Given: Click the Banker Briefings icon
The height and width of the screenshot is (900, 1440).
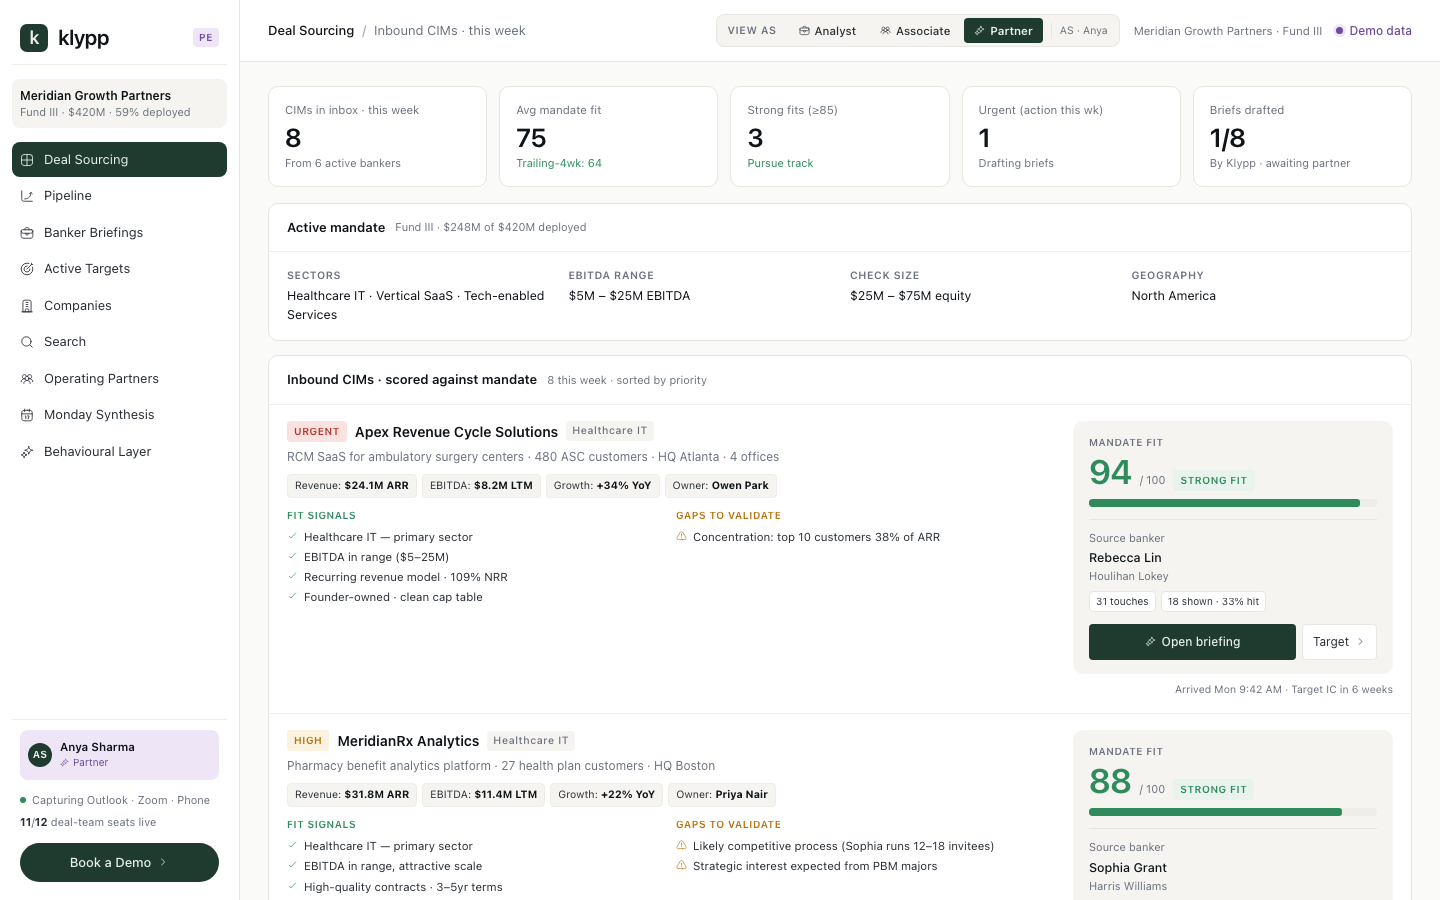Looking at the screenshot, I should [x=27, y=233].
